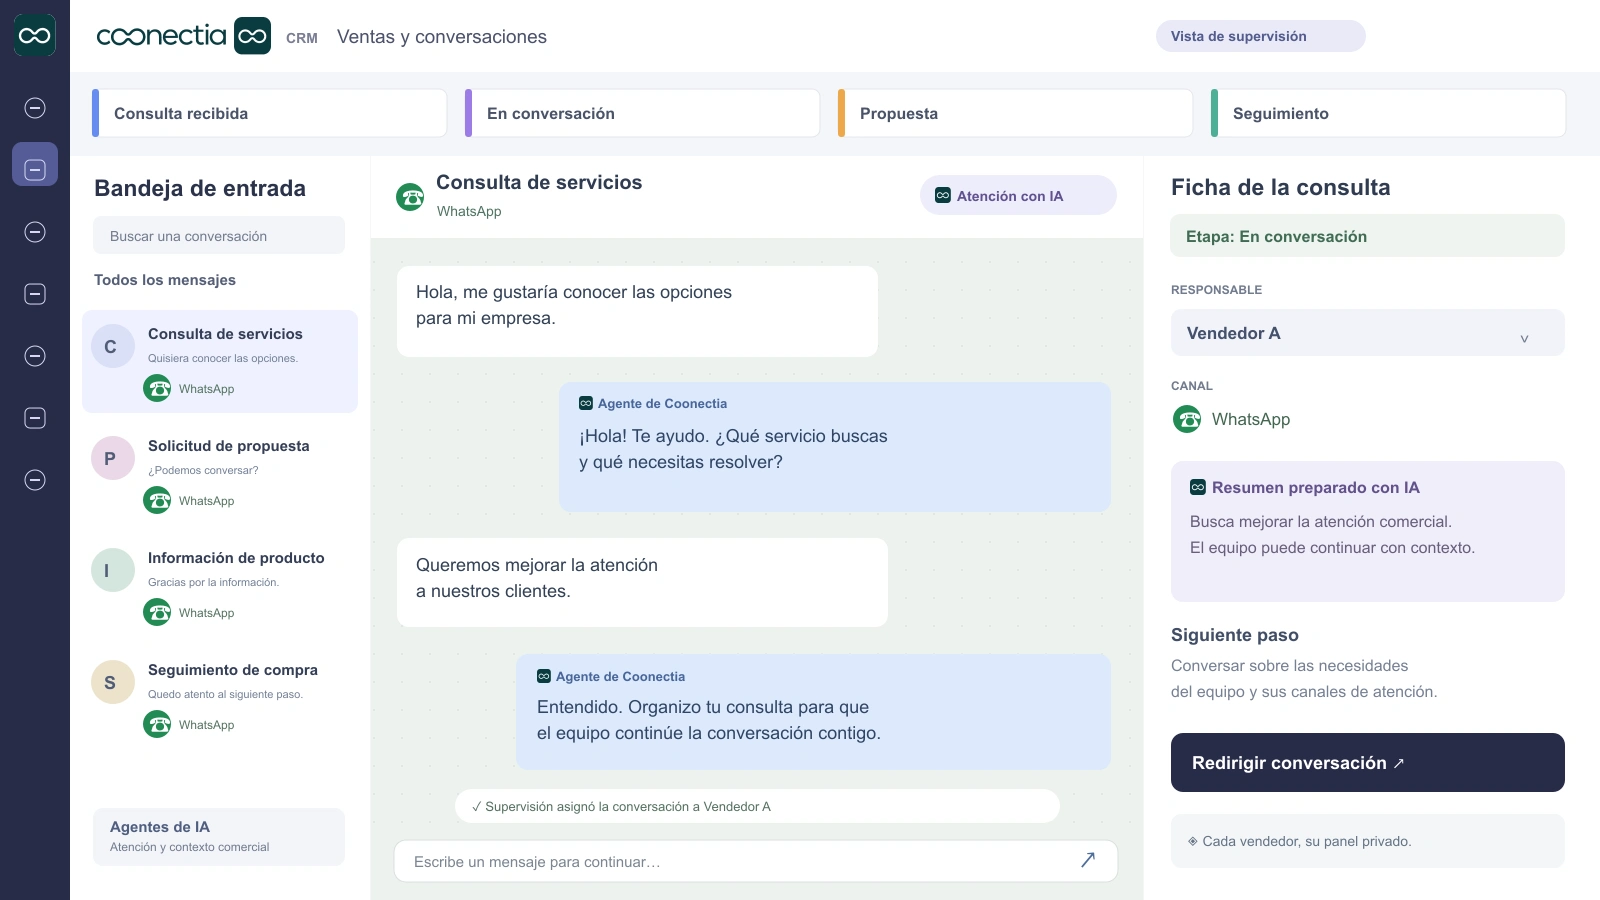Screen dimensions: 1600x900
Task: Click the Escribe un mensaje input field
Action: [x=755, y=861]
